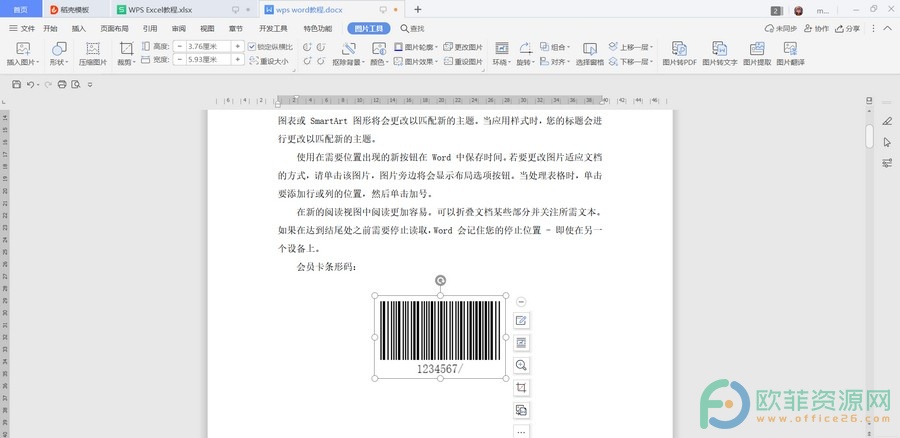Image resolution: width=900 pixels, height=438 pixels.
Task: Click the new tab plus button
Action: [x=418, y=9]
